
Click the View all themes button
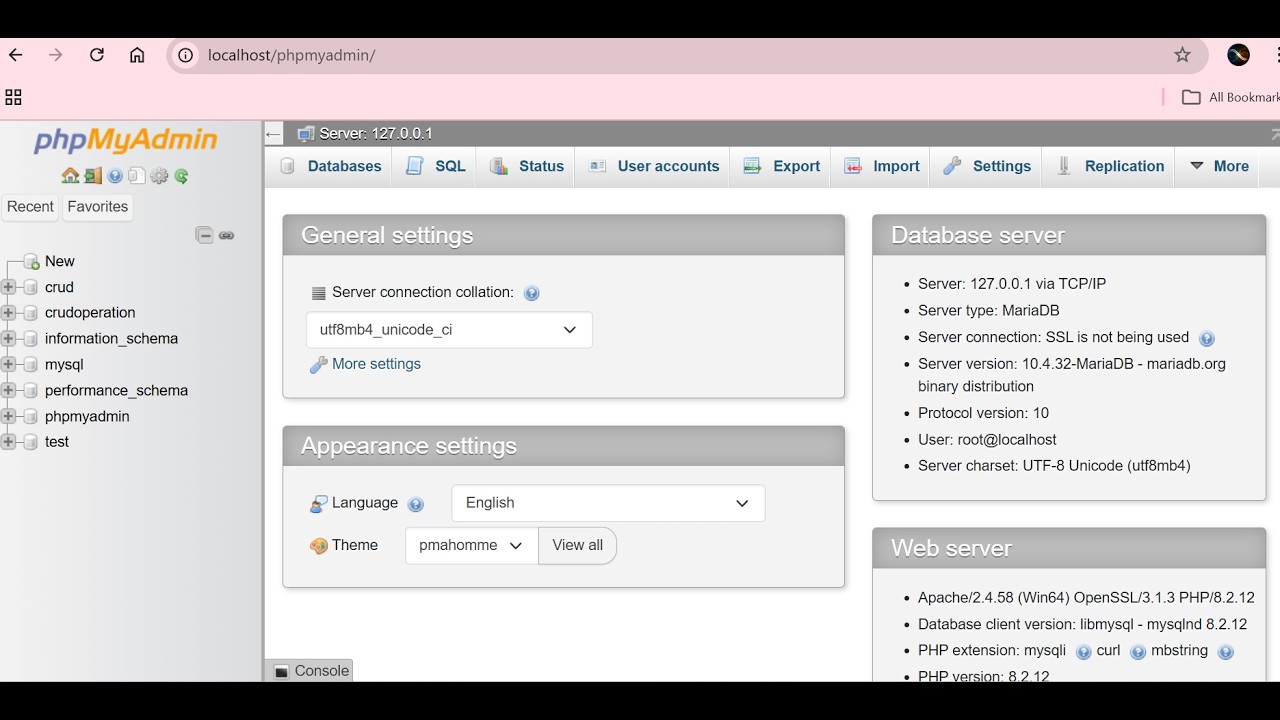click(577, 545)
